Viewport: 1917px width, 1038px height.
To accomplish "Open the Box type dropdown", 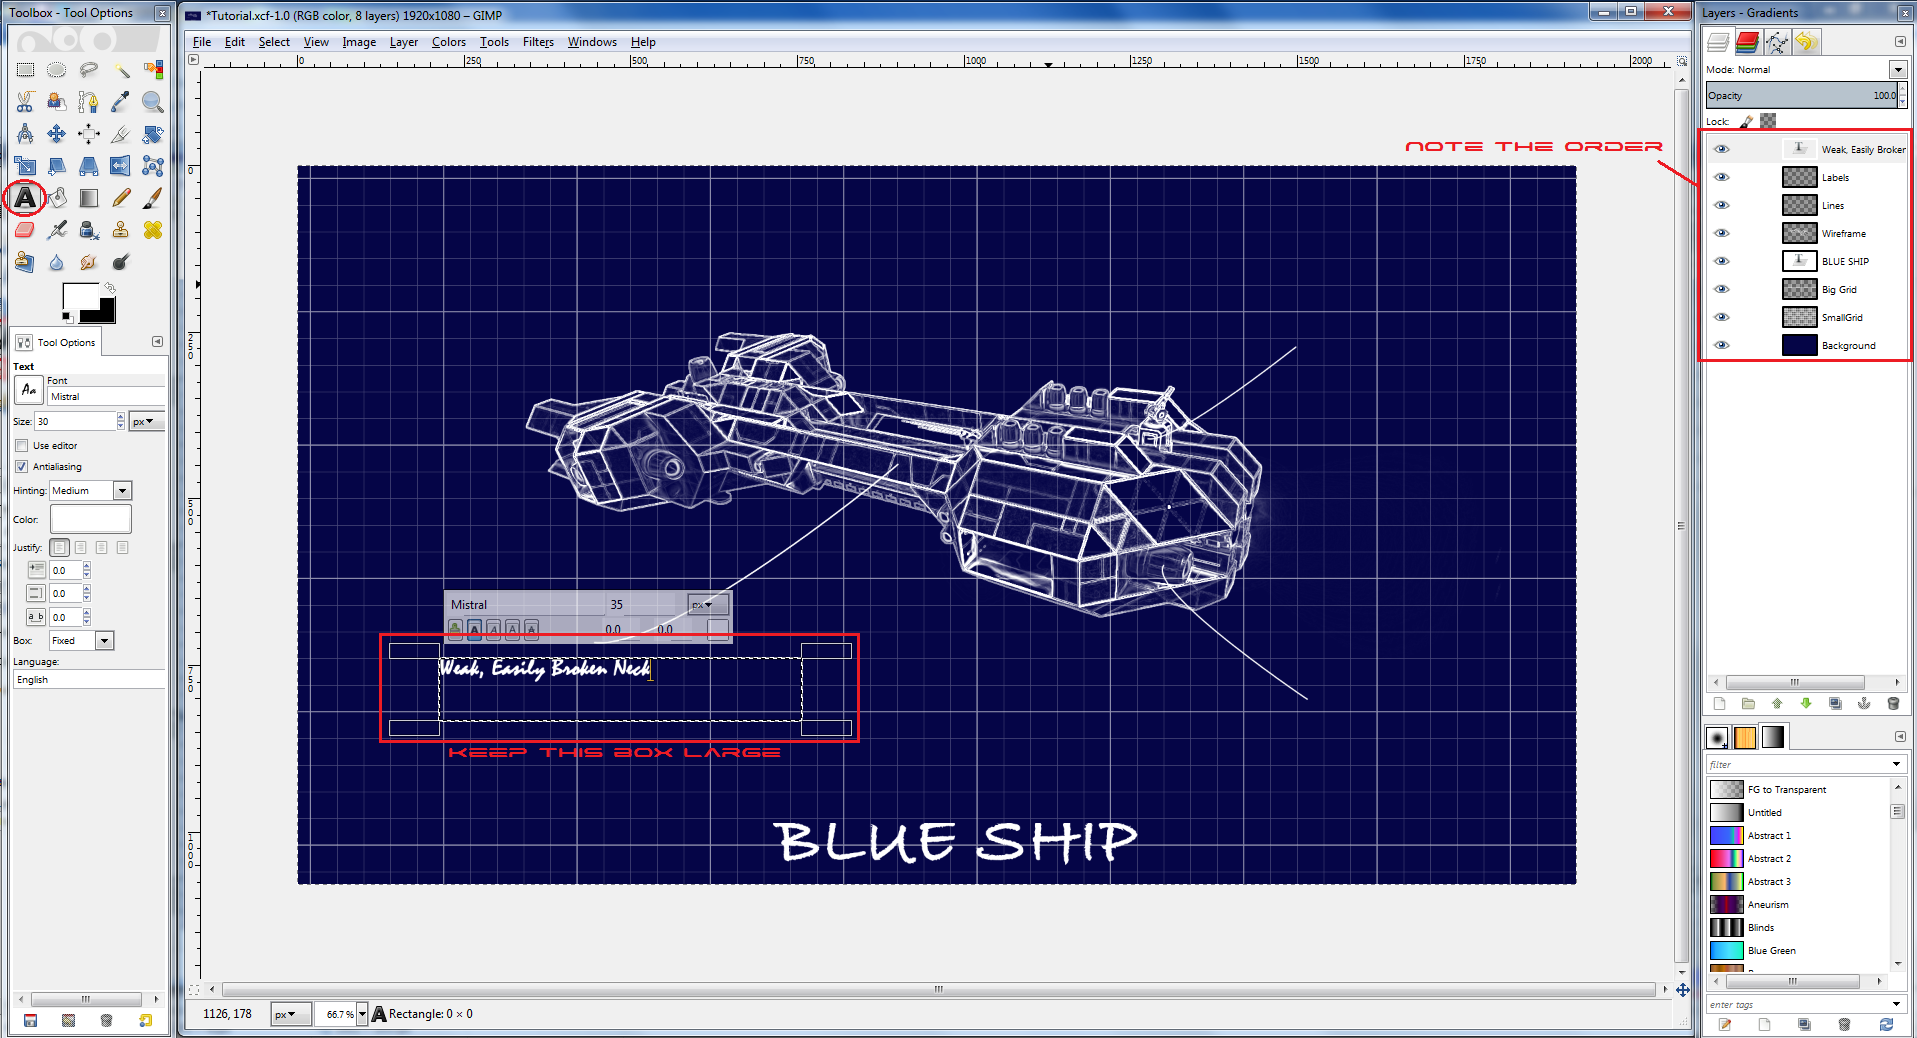I will point(104,641).
